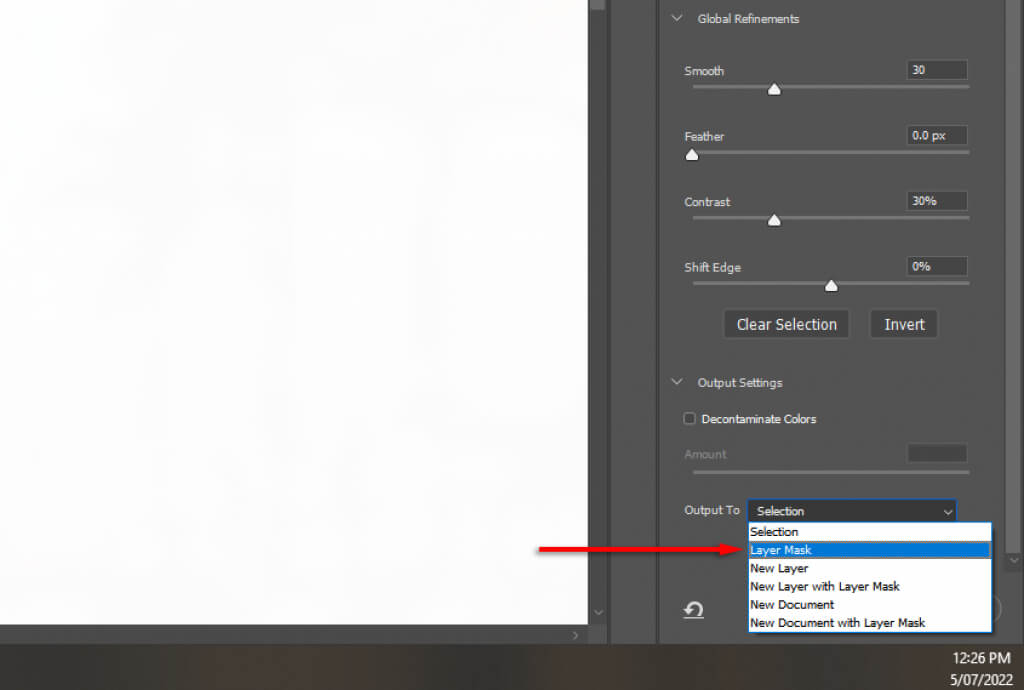Select the Smooth value showing 30
Screen dimensions: 1024x690
[x=936, y=69]
